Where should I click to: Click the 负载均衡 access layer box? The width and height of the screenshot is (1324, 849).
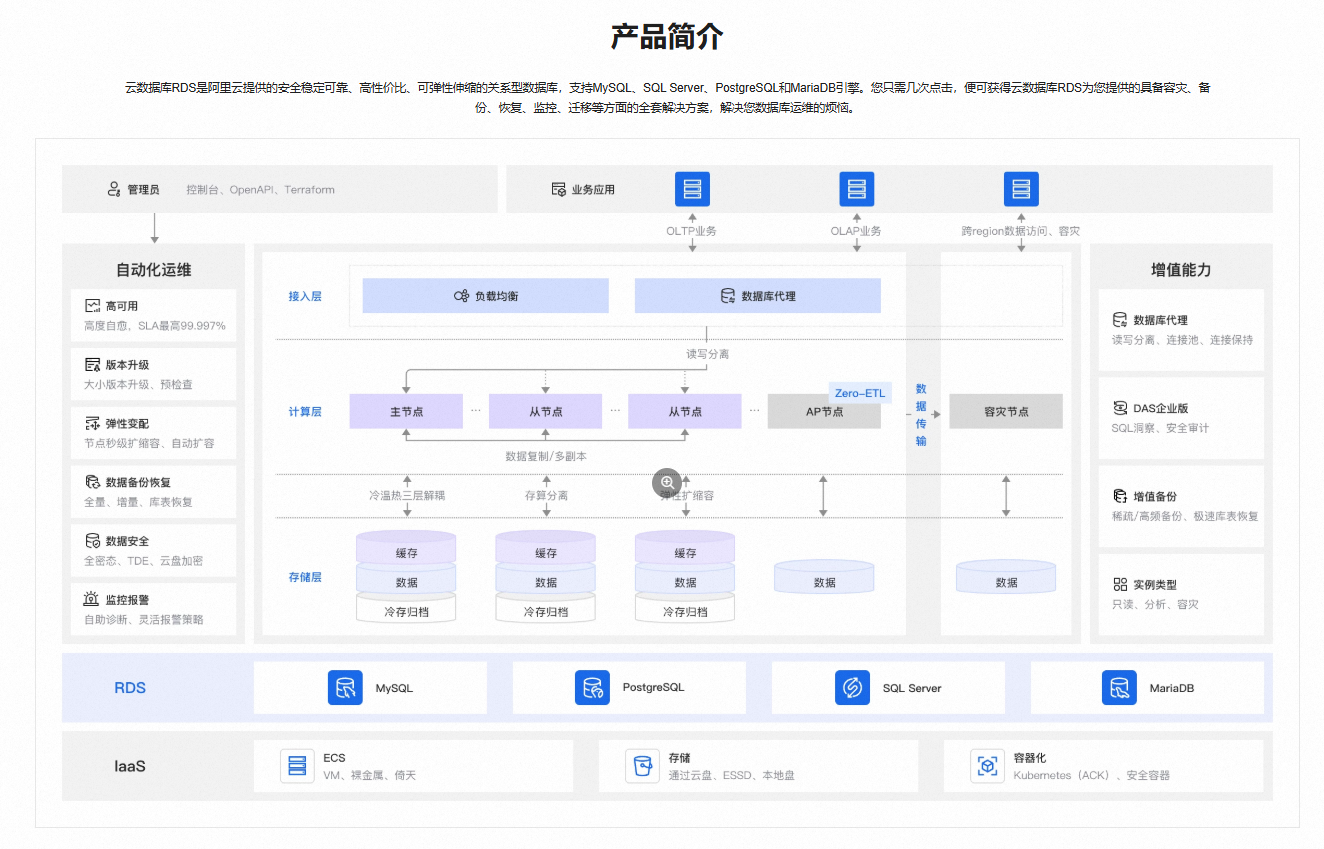click(485, 296)
